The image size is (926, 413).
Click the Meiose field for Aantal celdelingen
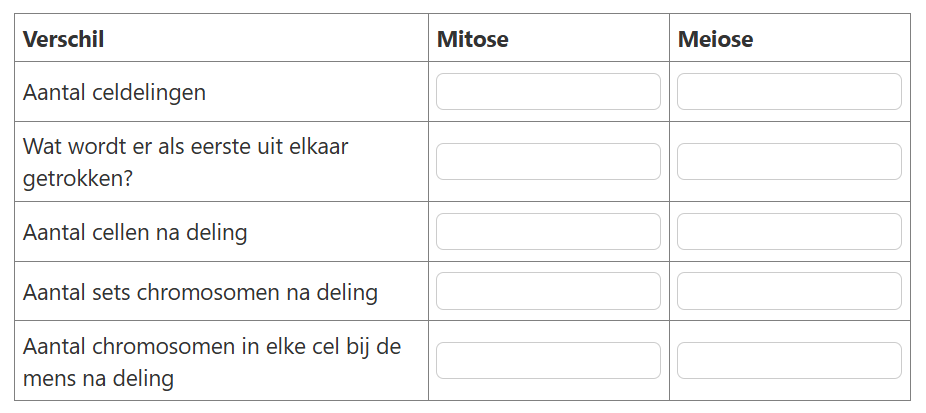(x=789, y=92)
